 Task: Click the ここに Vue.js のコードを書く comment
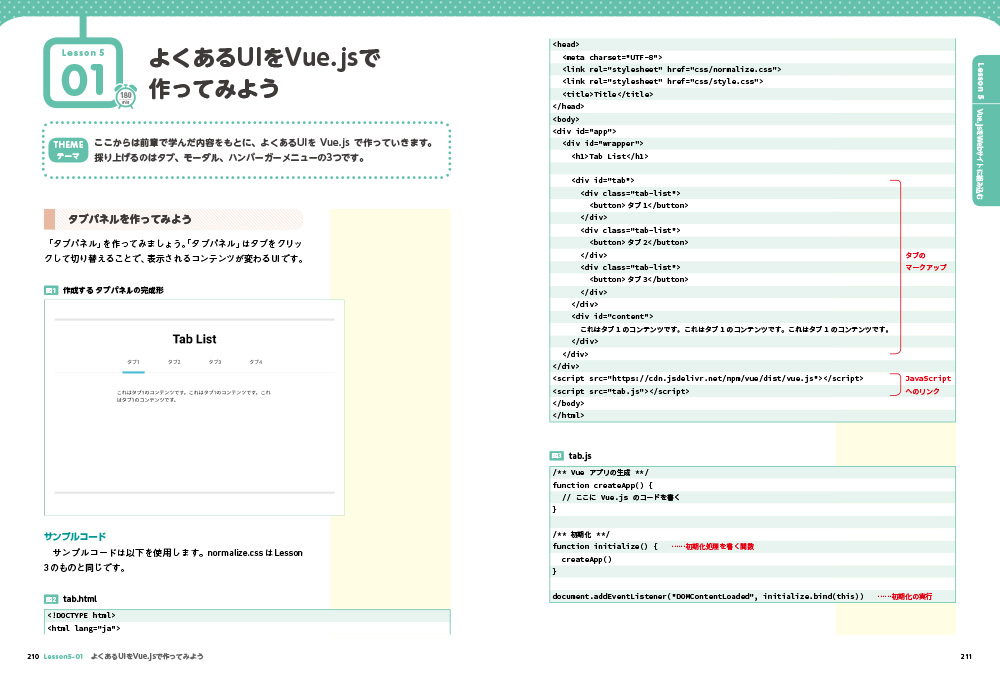tap(621, 497)
